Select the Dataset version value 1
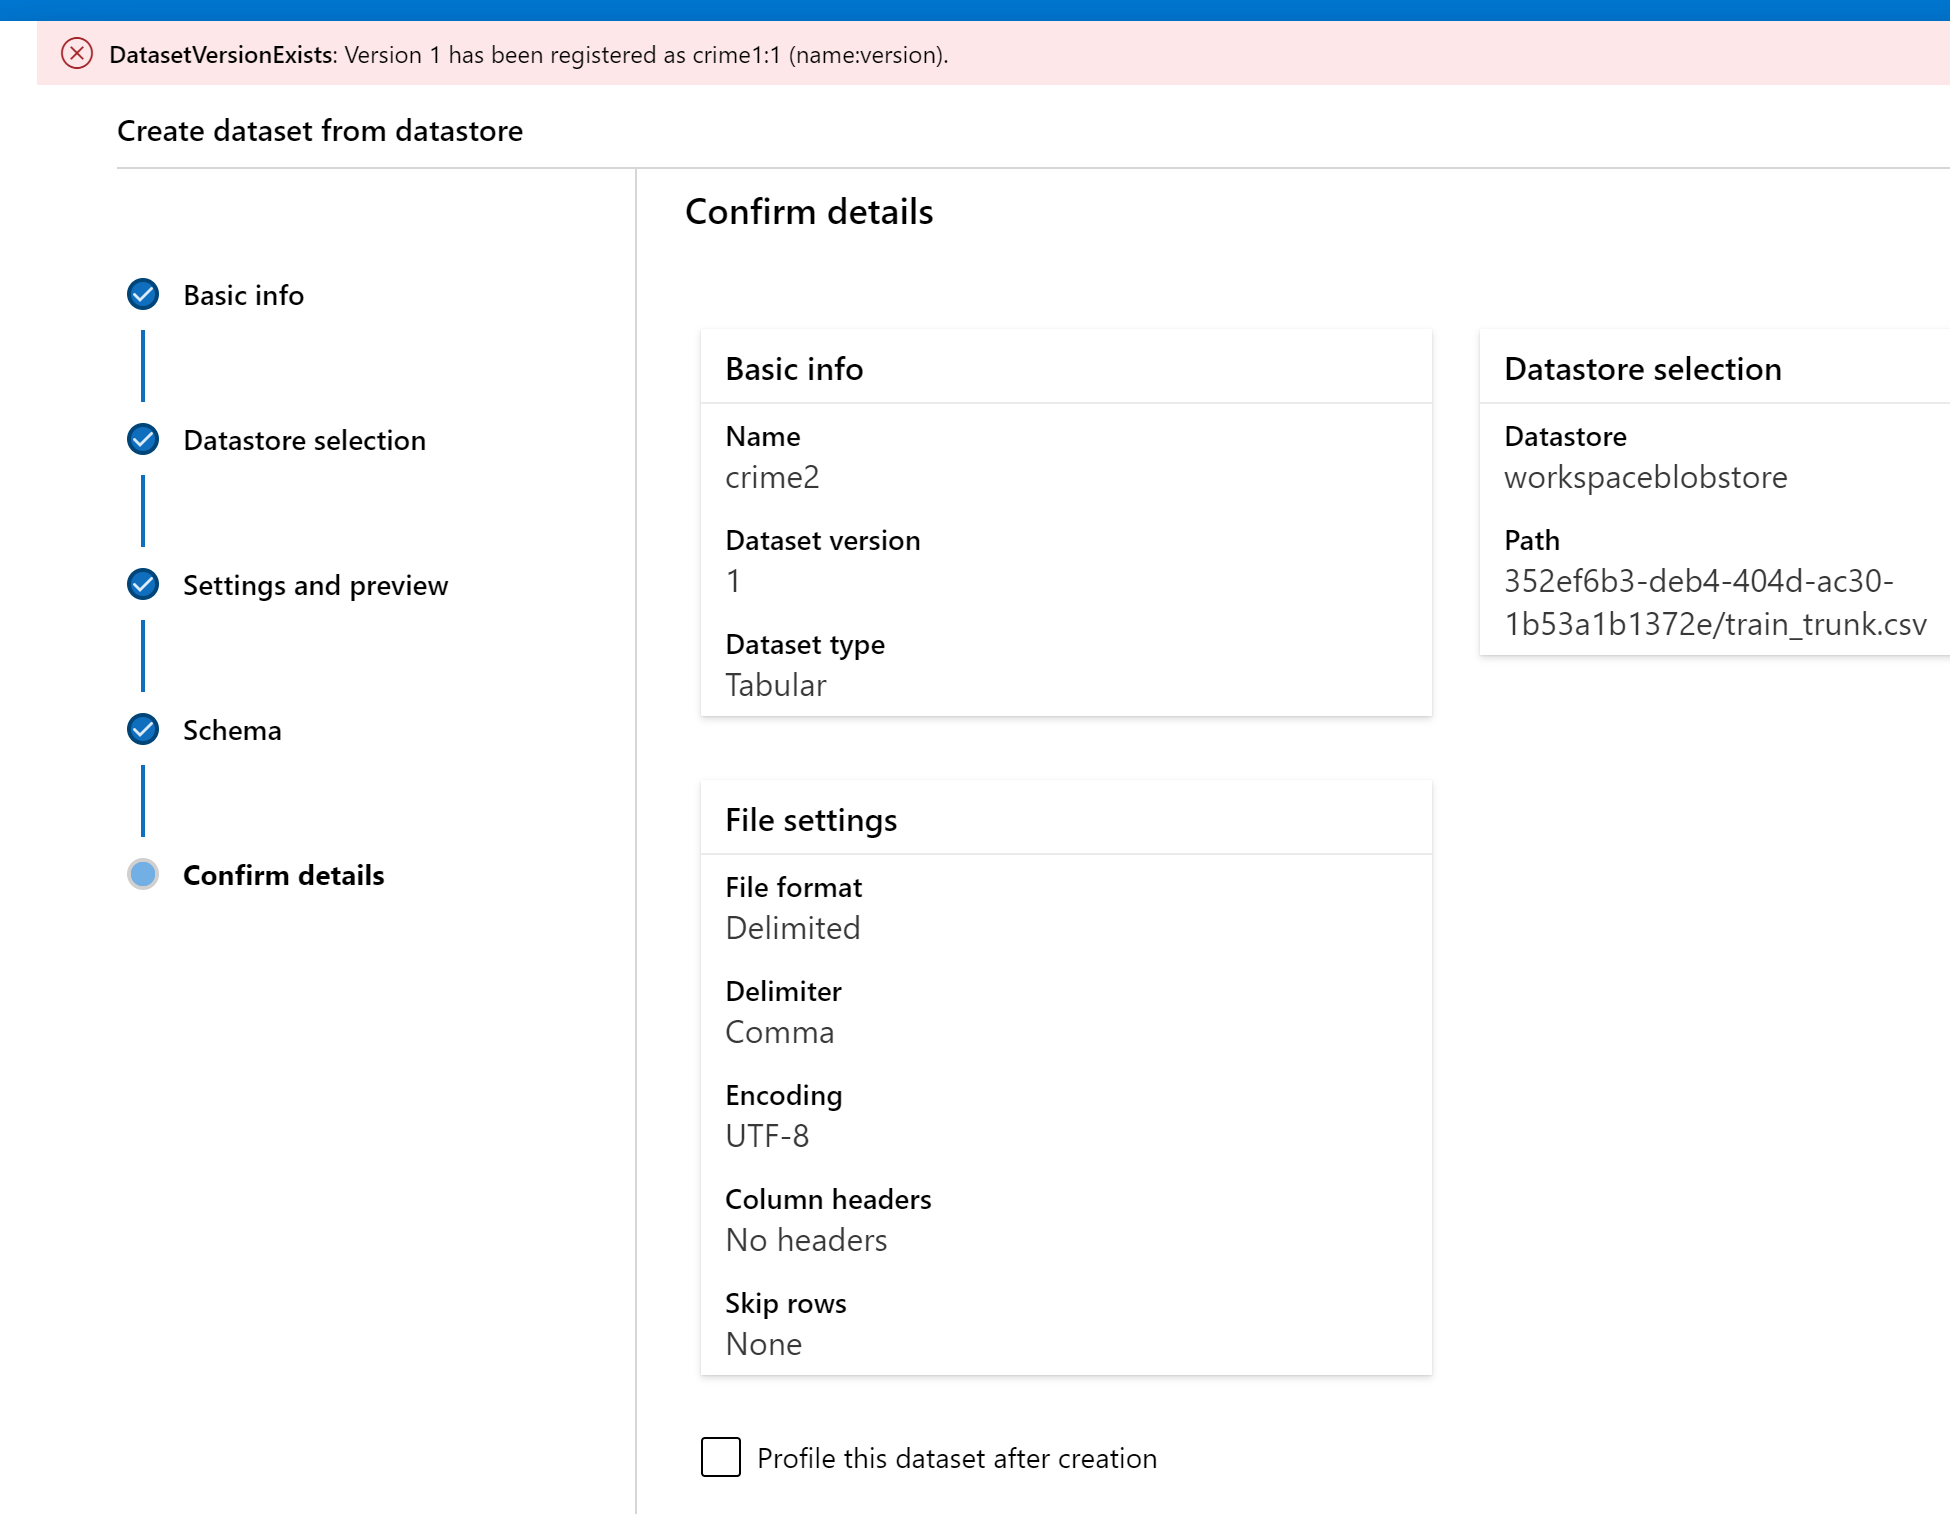 click(732, 581)
